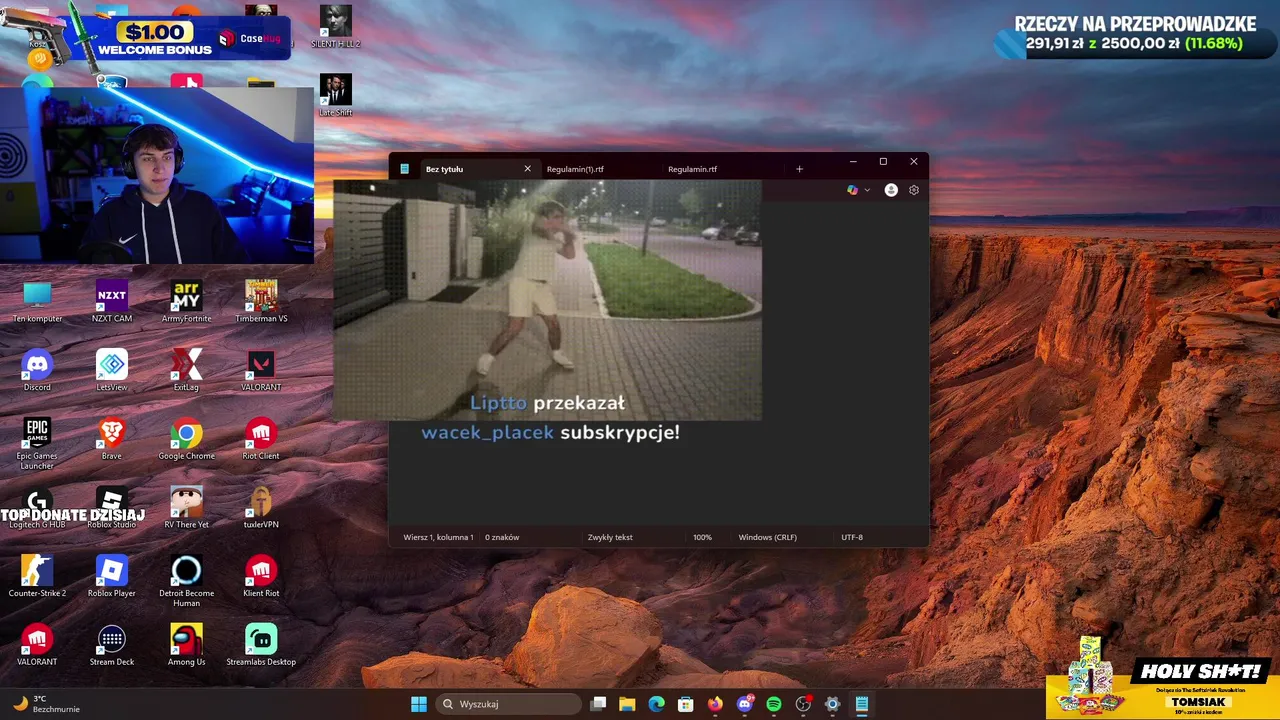Minimize the Notepad window

(x=853, y=161)
